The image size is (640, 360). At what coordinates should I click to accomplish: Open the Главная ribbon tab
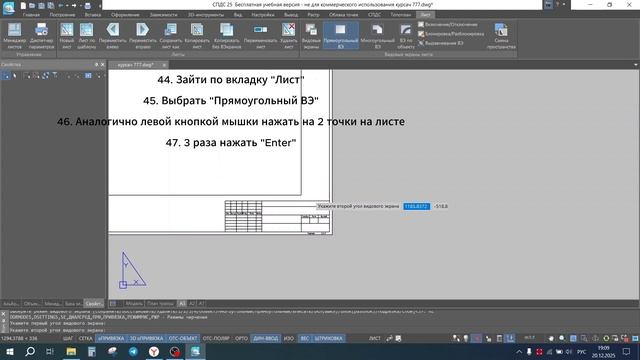pos(31,15)
